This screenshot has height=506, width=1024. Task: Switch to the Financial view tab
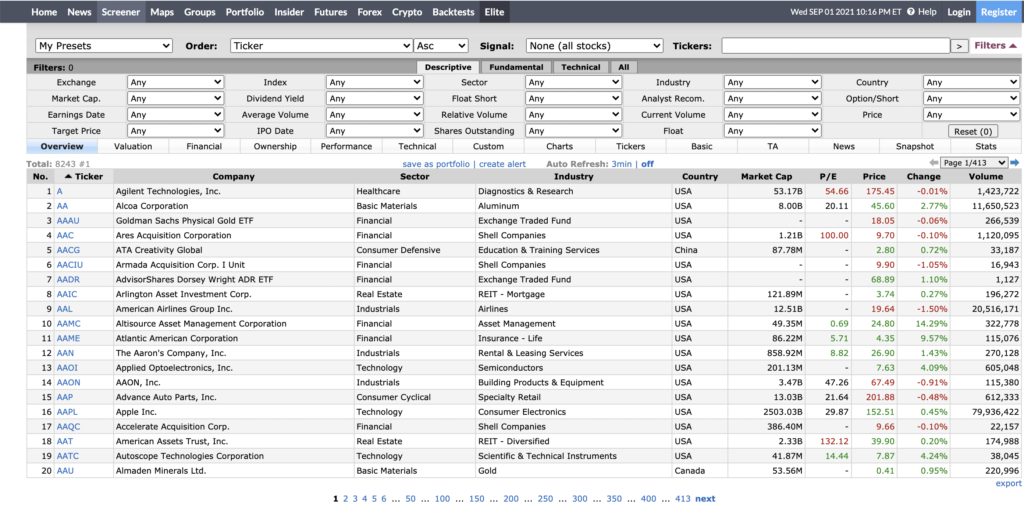(204, 146)
